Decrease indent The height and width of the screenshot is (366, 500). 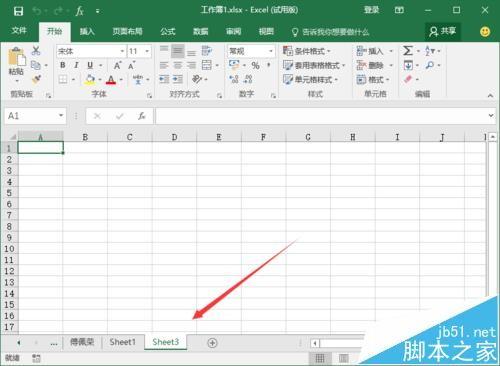[164, 79]
